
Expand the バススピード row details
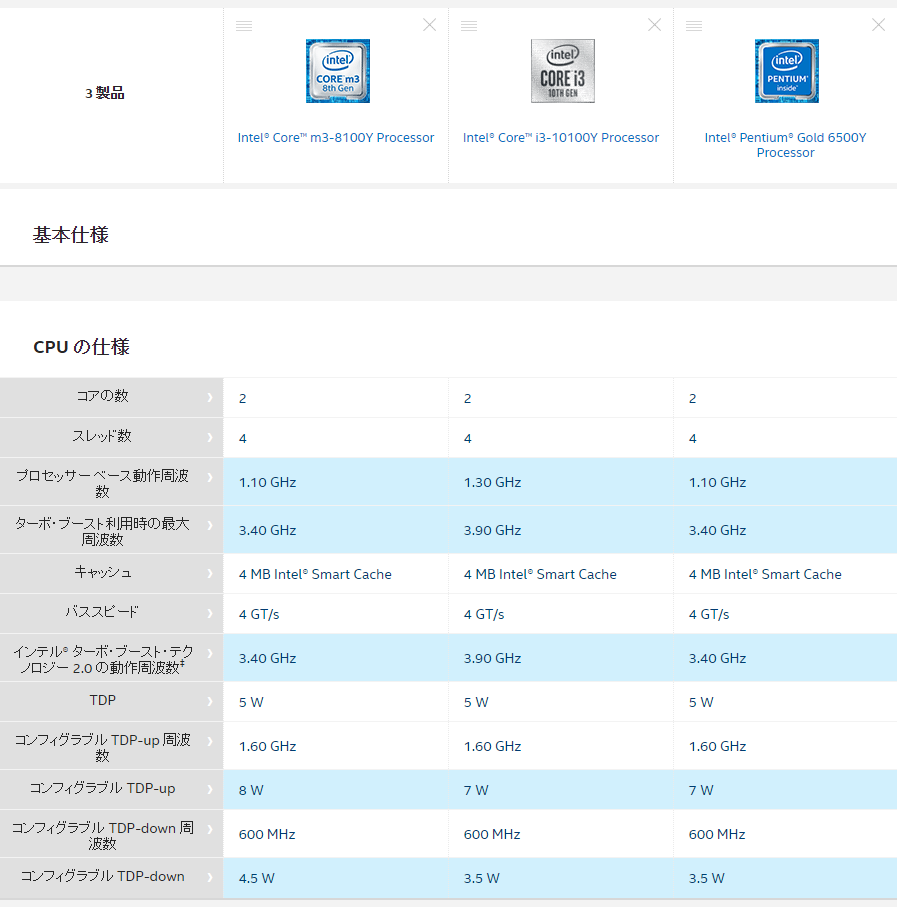coord(210,614)
